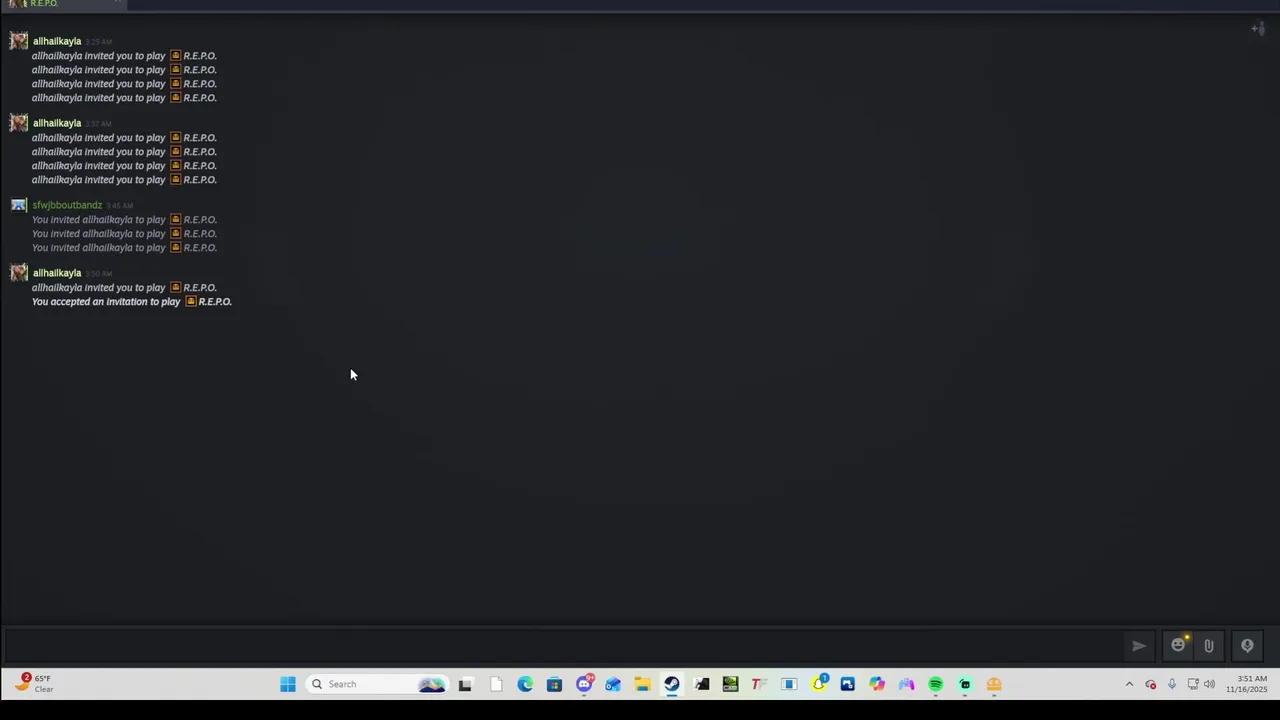Image resolution: width=1280 pixels, height=720 pixels.
Task: Open Snapchat from the taskbar
Action: click(818, 684)
